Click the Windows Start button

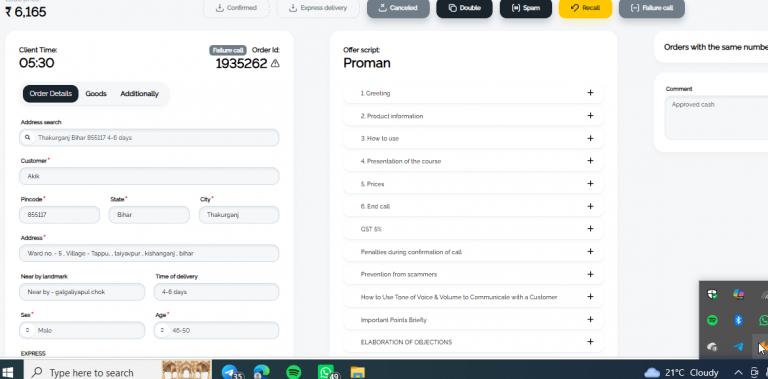pos(8,373)
